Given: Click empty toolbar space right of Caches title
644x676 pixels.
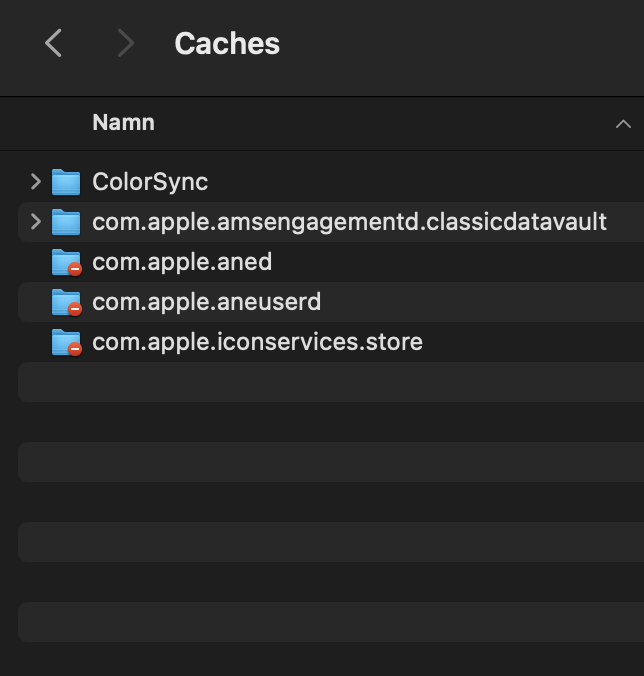Looking at the screenshot, I should coord(460,44).
